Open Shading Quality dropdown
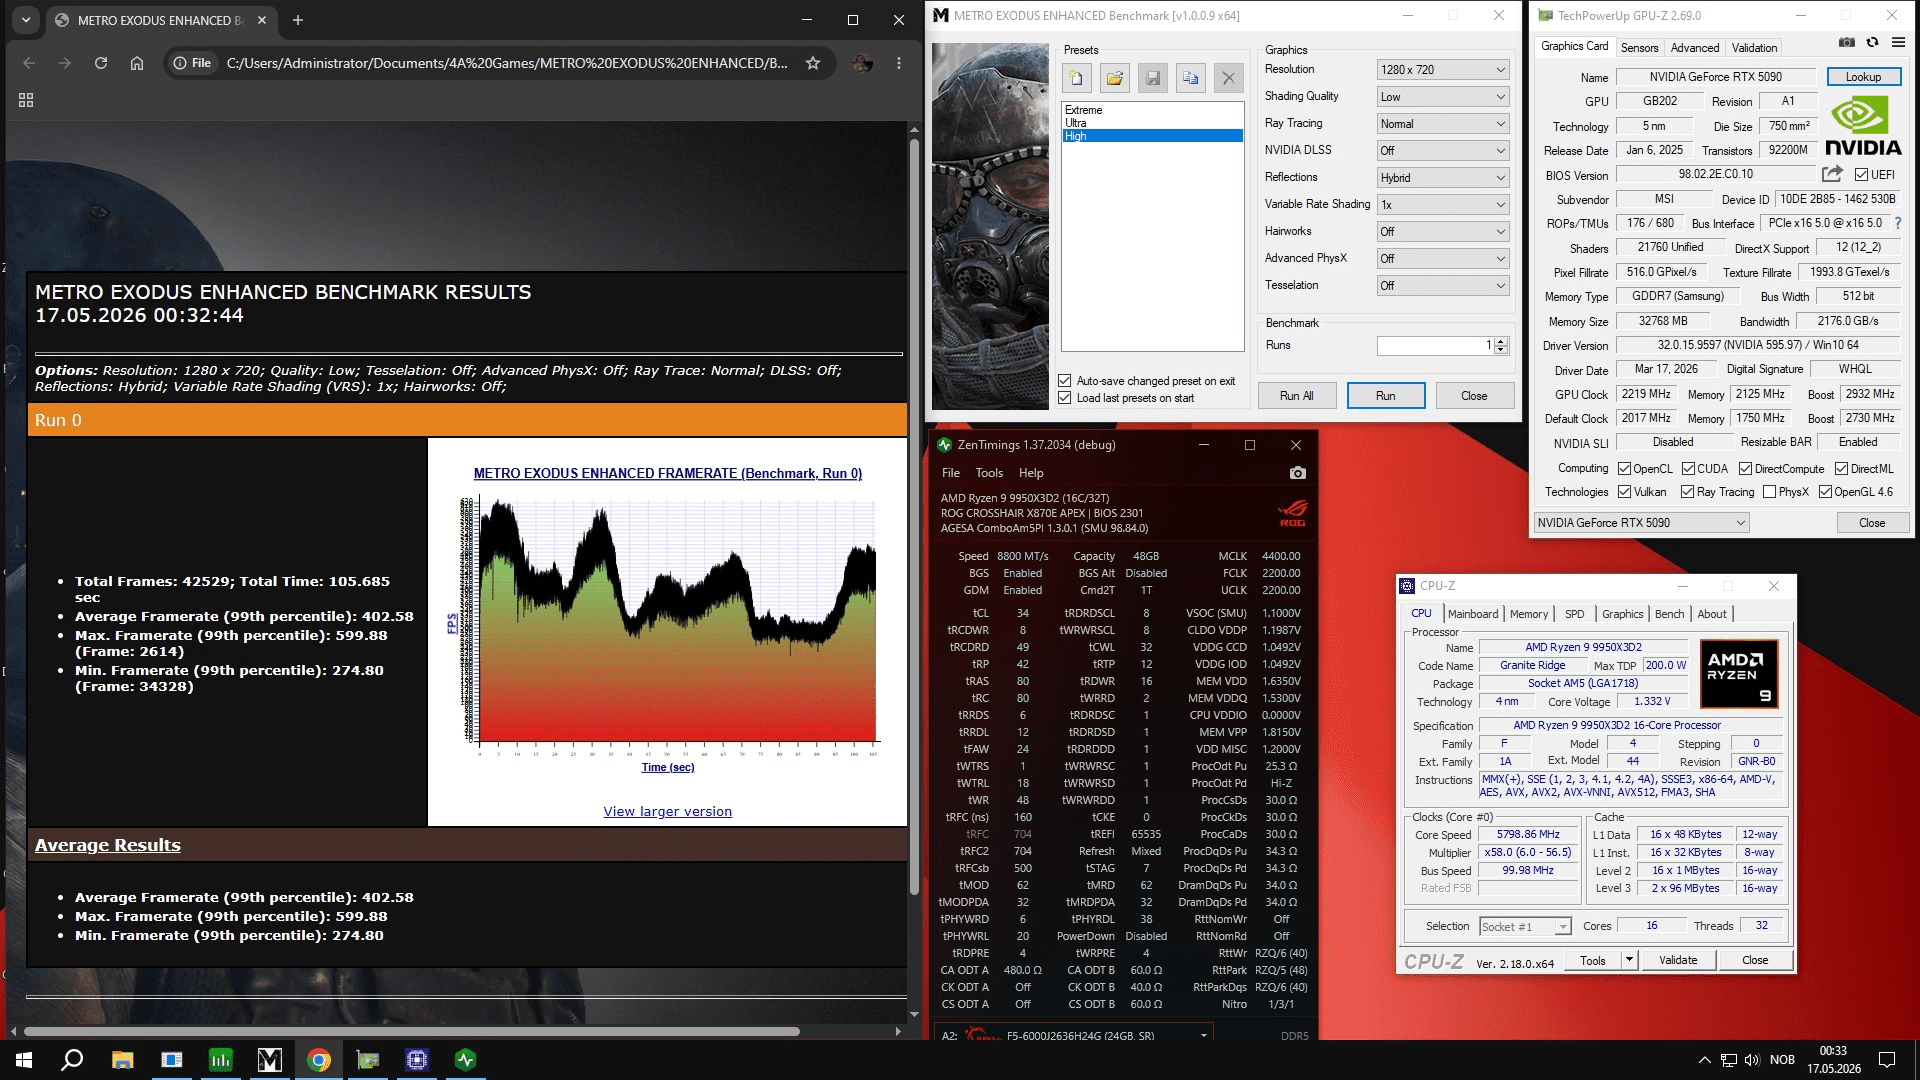1920x1080 pixels. [1443, 97]
